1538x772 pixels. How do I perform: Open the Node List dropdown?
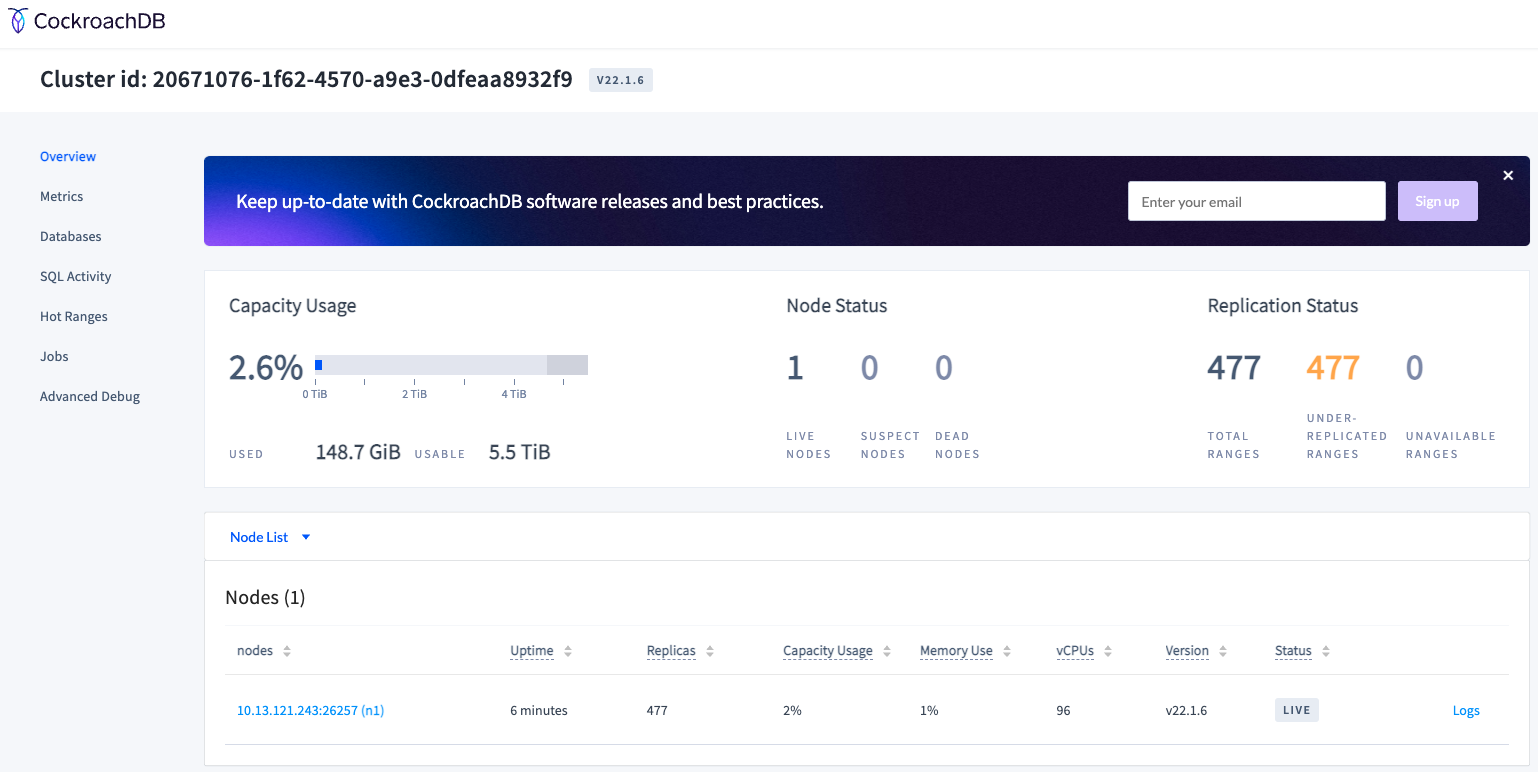(x=270, y=537)
